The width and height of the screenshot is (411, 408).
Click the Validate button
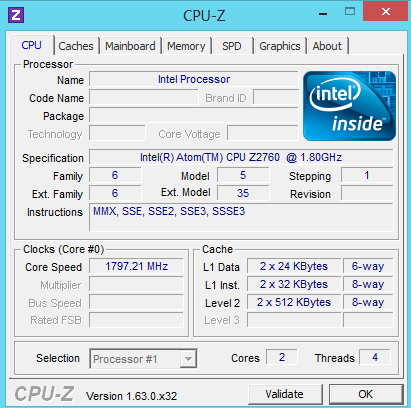coord(285,394)
